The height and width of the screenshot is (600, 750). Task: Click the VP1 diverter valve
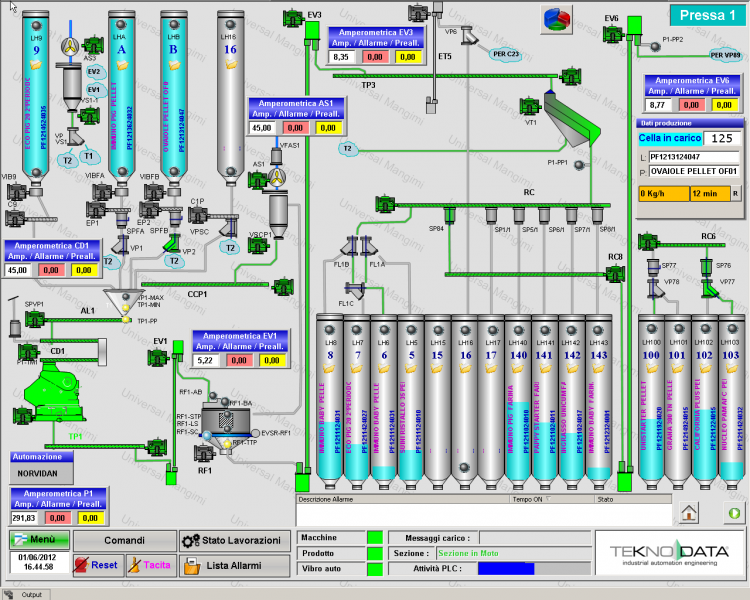click(121, 245)
